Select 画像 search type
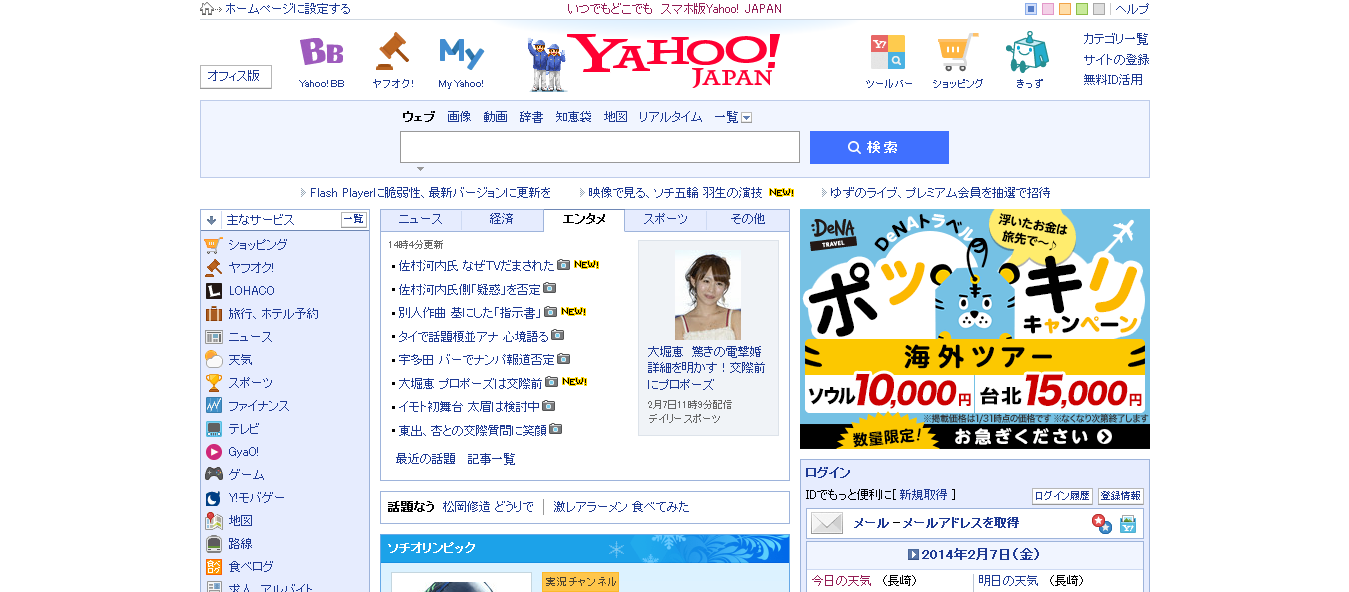The height and width of the screenshot is (592, 1349). (459, 117)
